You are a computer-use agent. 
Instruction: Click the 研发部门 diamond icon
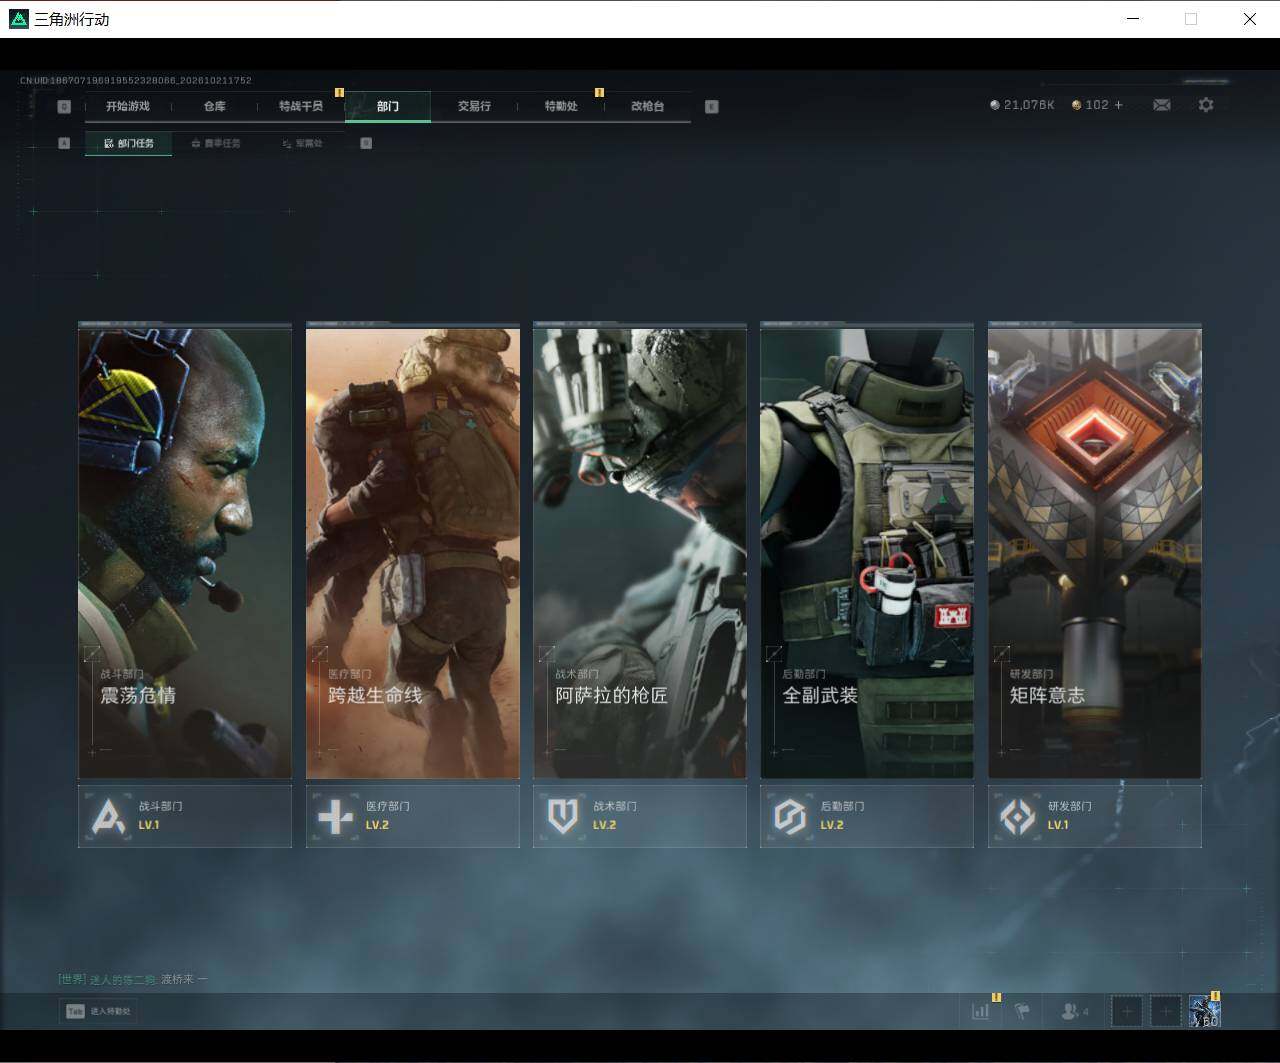point(1018,816)
